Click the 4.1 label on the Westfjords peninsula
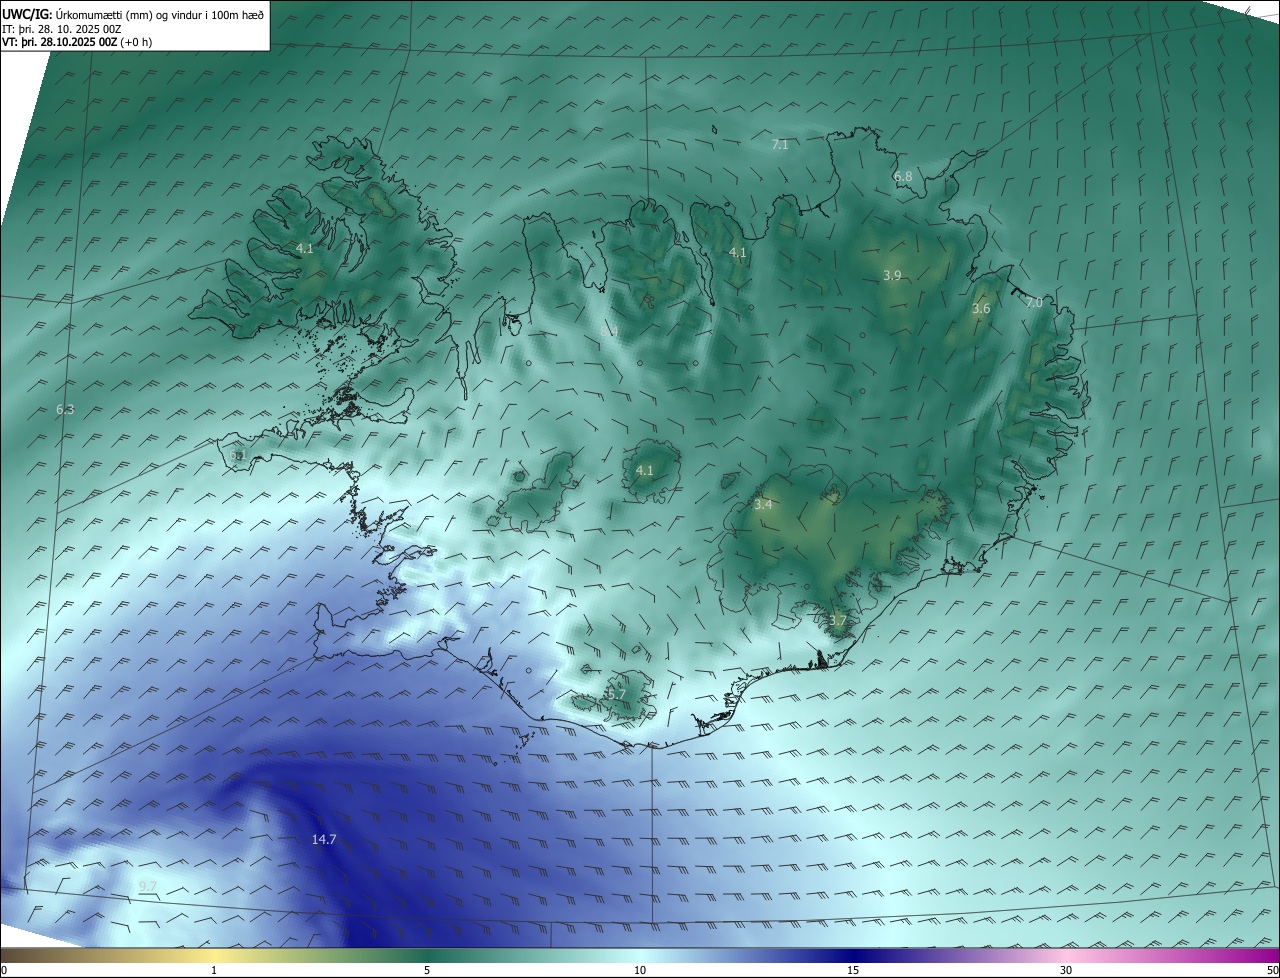Image resolution: width=1280 pixels, height=978 pixels. click(305, 249)
